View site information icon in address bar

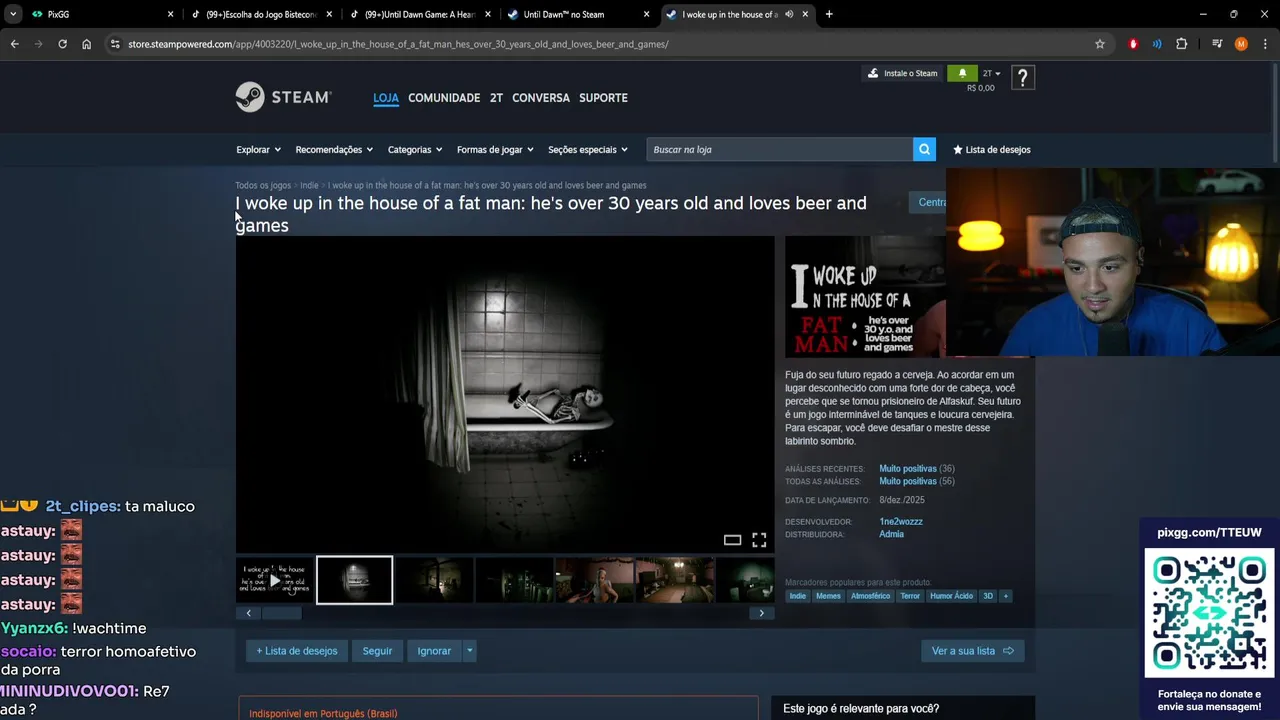(x=115, y=44)
